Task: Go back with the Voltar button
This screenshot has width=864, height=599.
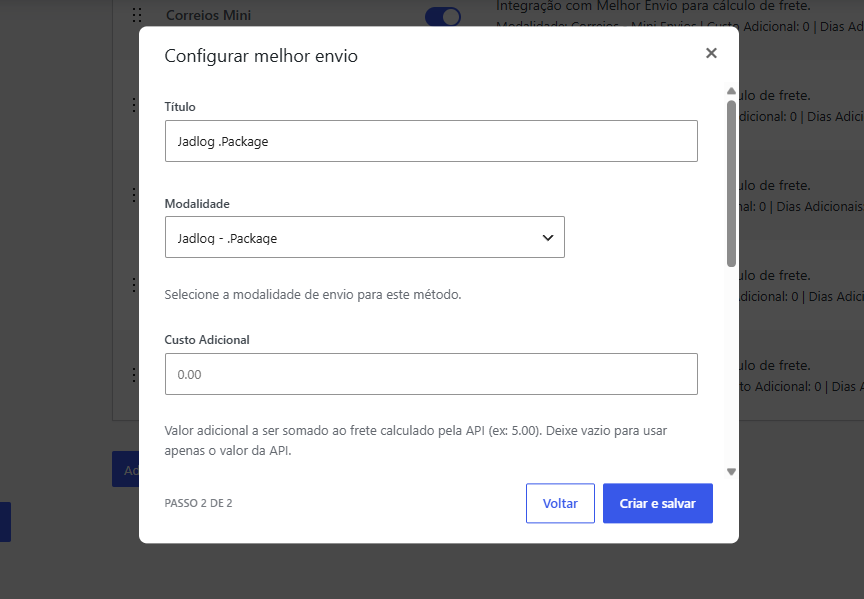Action: [x=560, y=503]
